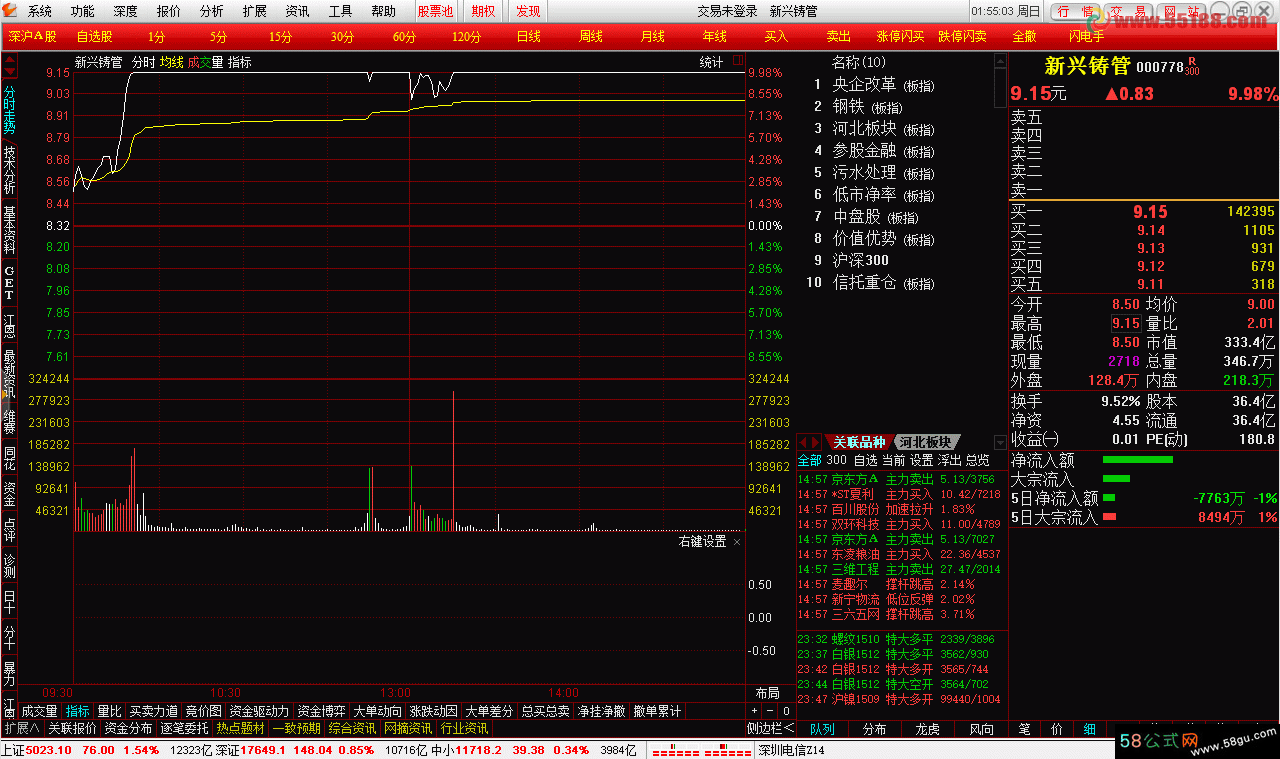Viewport: 1280px width, 759px height.
Task: Click 央企改革 in the sector list
Action: tap(864, 84)
